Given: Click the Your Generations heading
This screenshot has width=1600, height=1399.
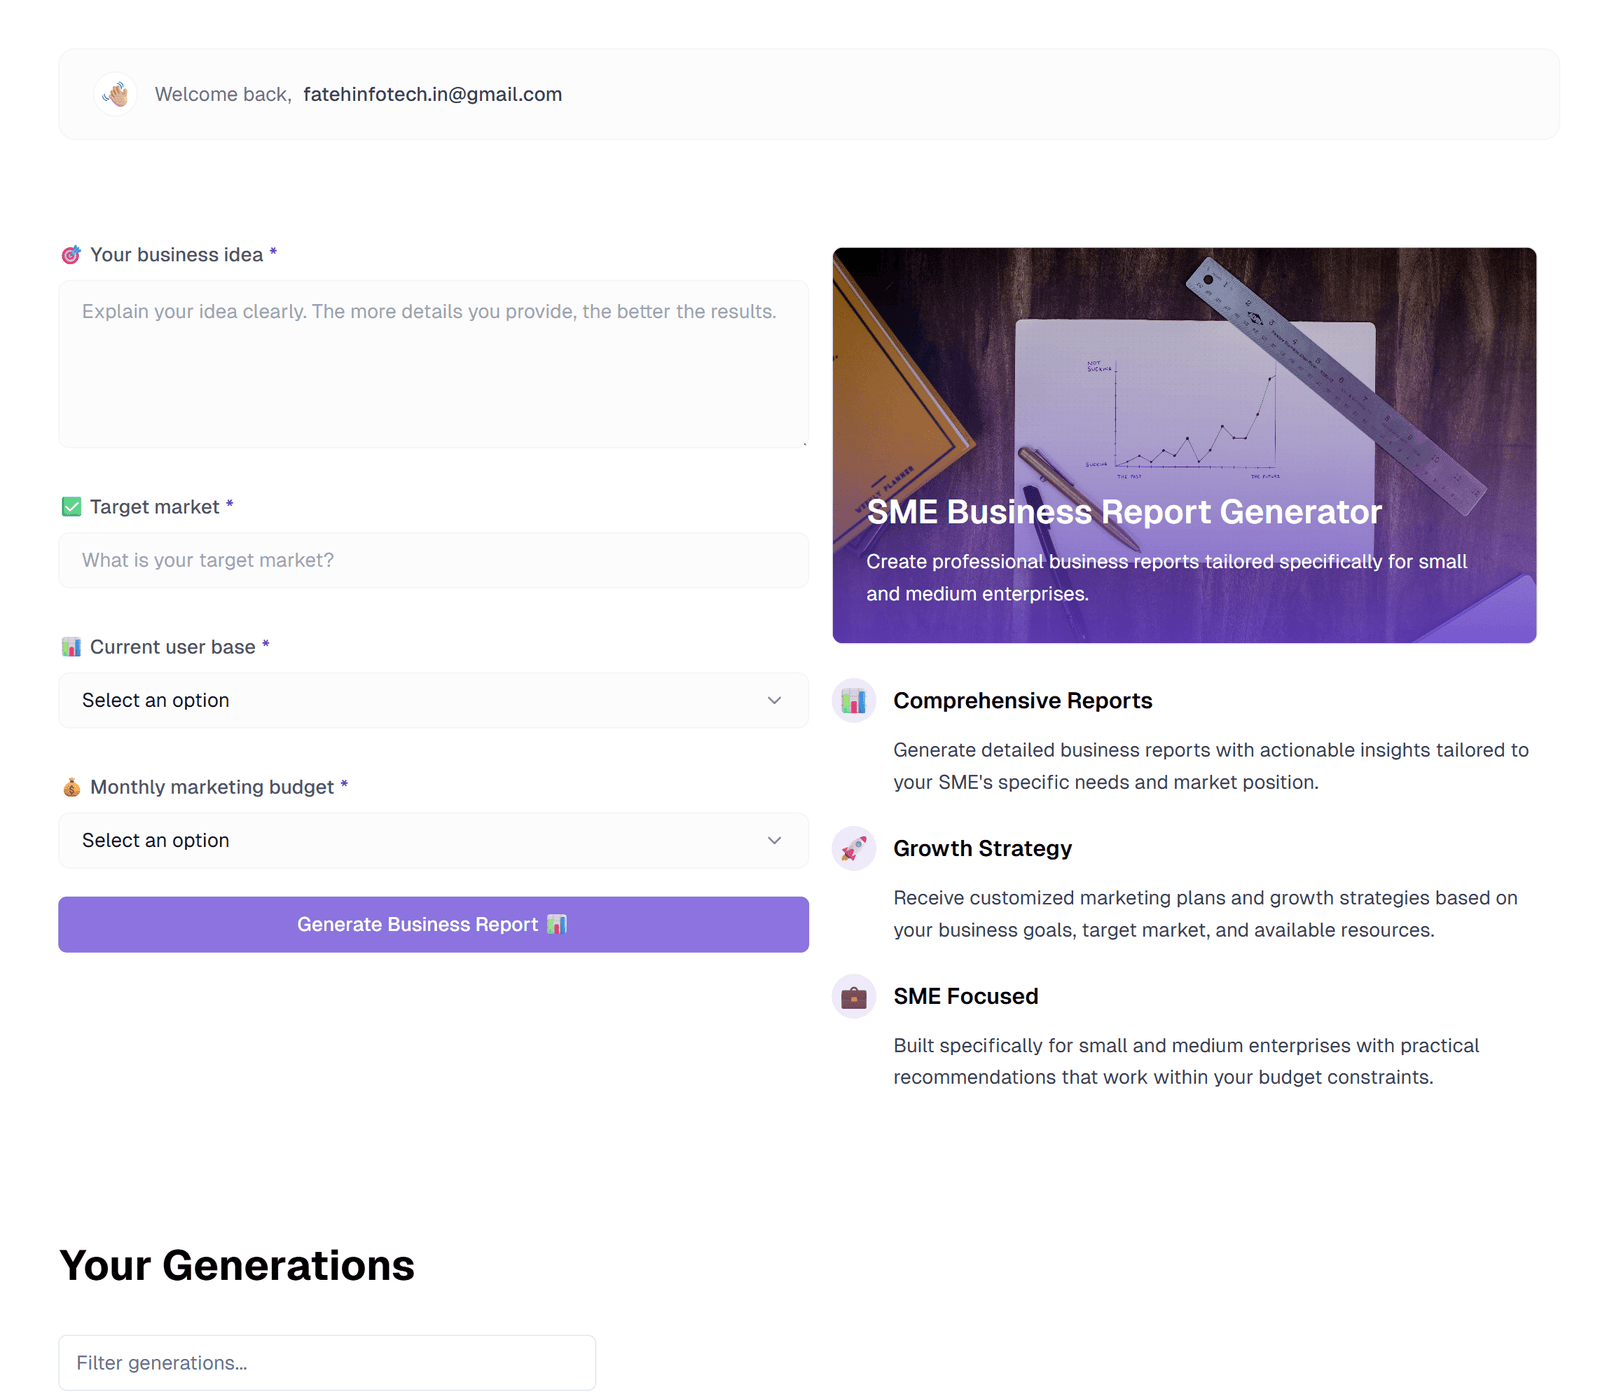Looking at the screenshot, I should pos(237,1266).
